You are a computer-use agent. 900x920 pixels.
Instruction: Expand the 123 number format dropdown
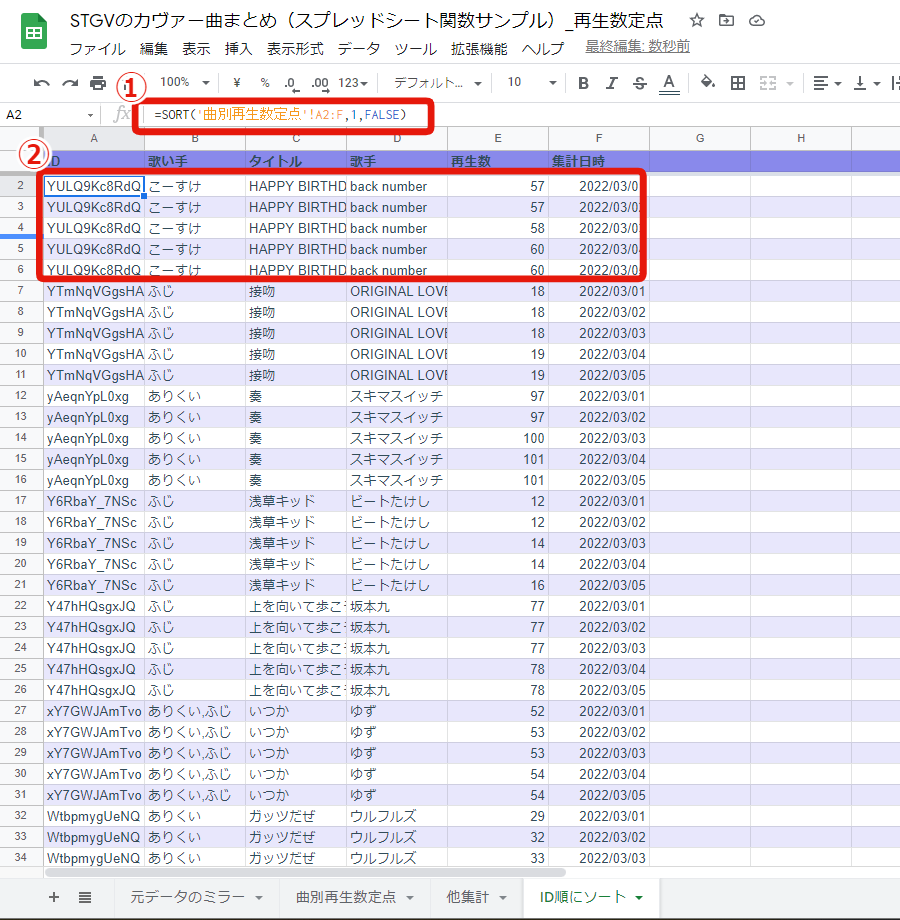(353, 83)
